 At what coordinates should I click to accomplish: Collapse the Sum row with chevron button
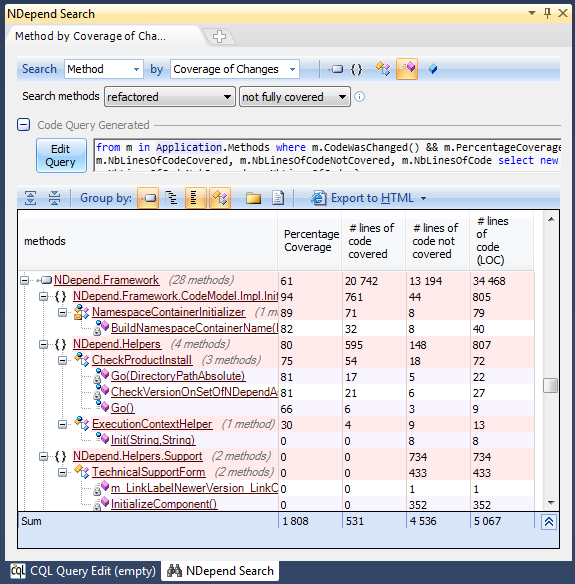pyautogui.click(x=549, y=522)
